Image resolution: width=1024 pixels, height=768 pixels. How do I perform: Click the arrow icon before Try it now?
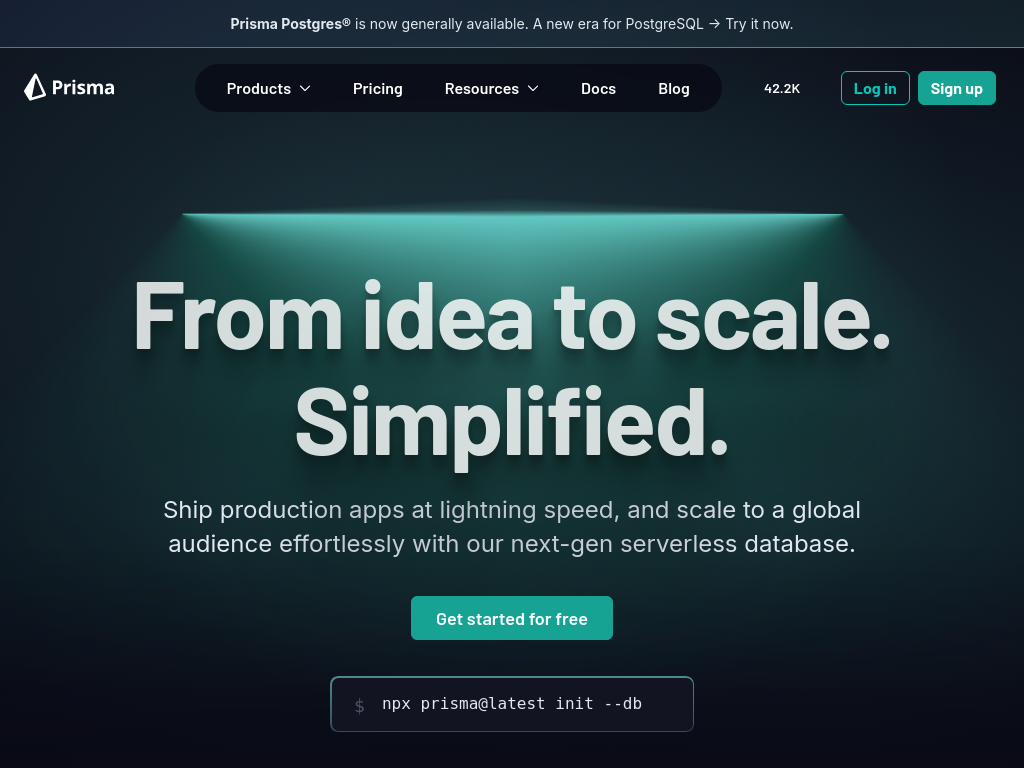point(714,23)
